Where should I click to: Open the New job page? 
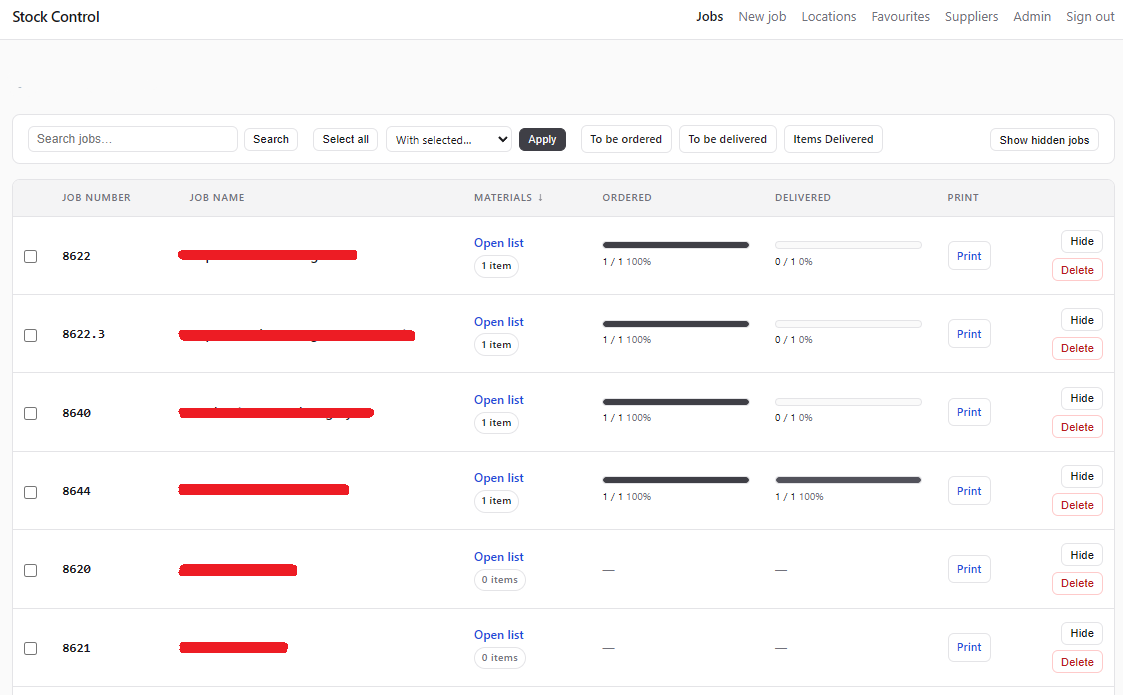click(762, 16)
